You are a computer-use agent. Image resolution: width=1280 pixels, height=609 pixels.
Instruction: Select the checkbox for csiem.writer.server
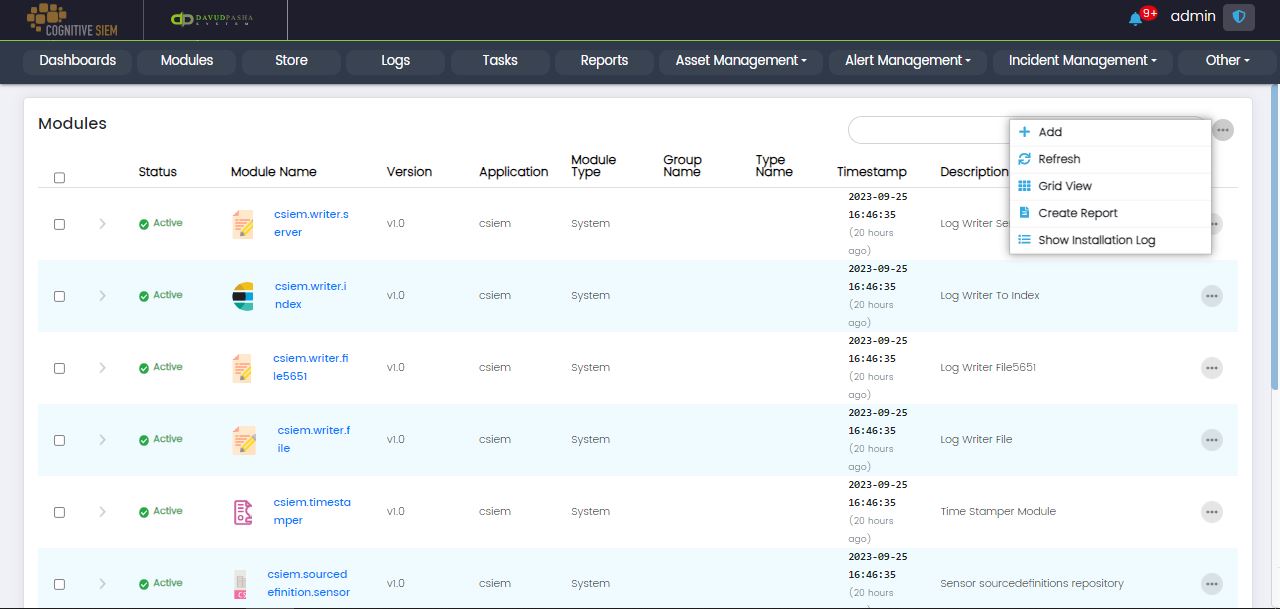pyautogui.click(x=59, y=224)
